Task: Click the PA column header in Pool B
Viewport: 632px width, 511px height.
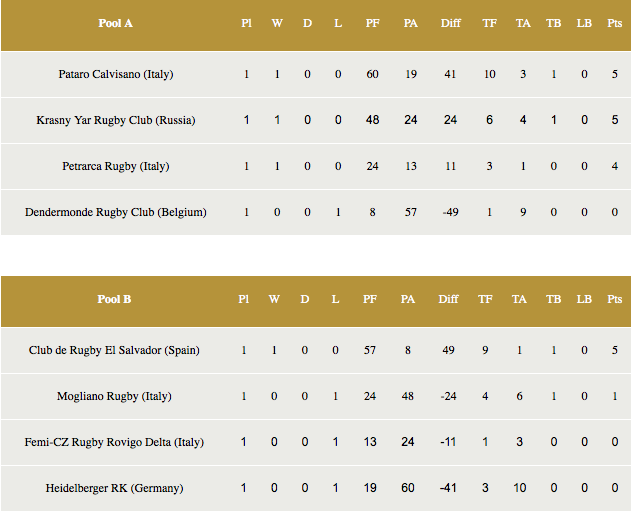Action: point(407,299)
